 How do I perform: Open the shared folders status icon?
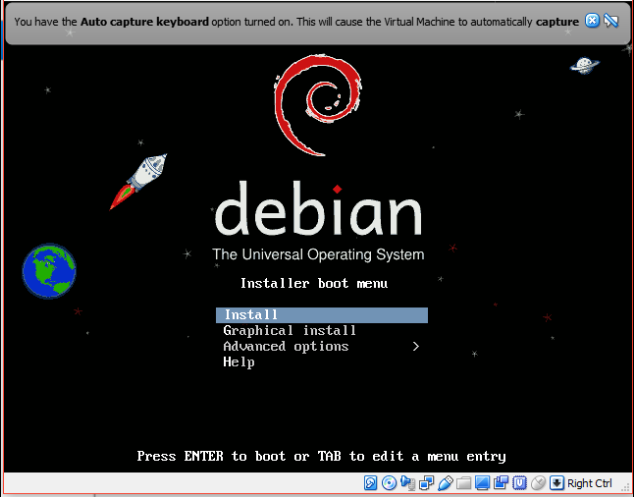[x=463, y=483]
